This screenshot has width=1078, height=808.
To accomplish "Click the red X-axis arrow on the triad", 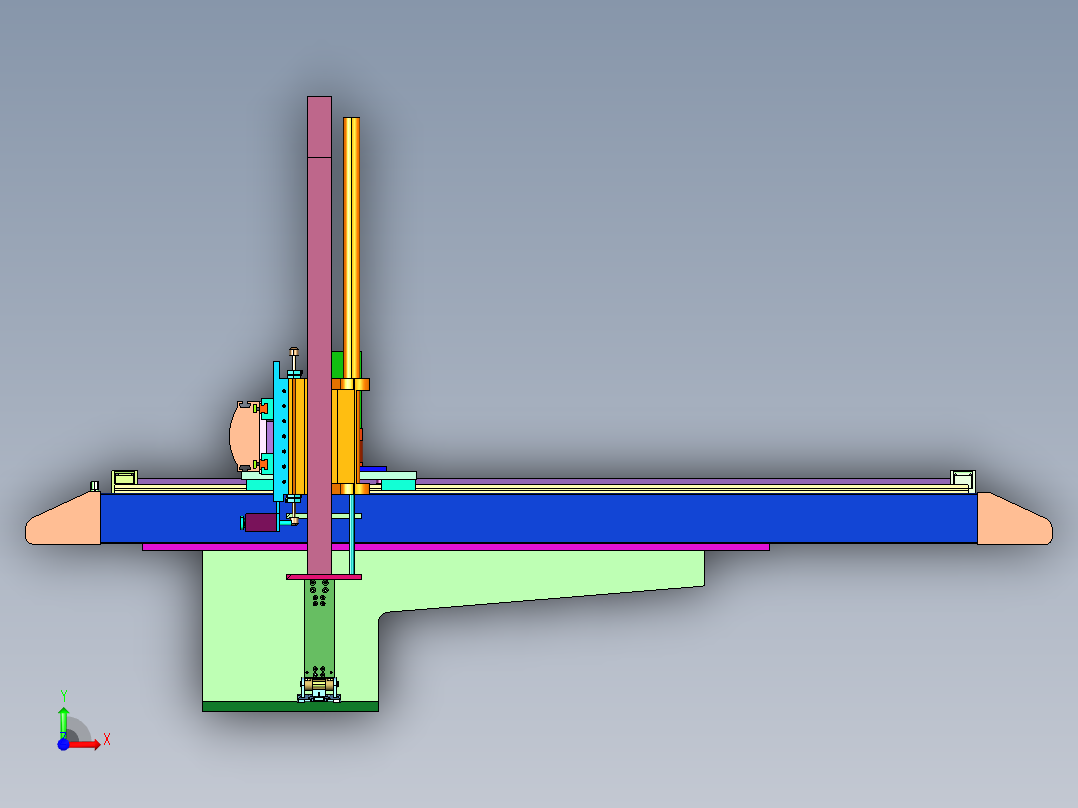I will point(88,744).
